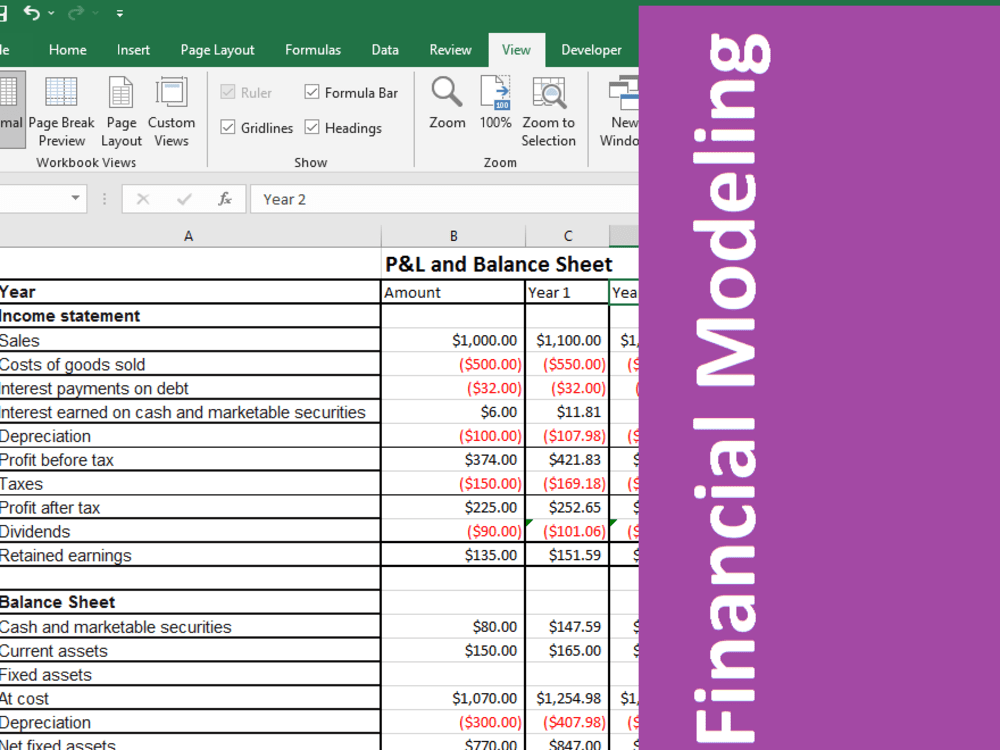This screenshot has height=750, width=1000.
Task: Toggle the Formula Bar checkbox
Action: (x=315, y=92)
